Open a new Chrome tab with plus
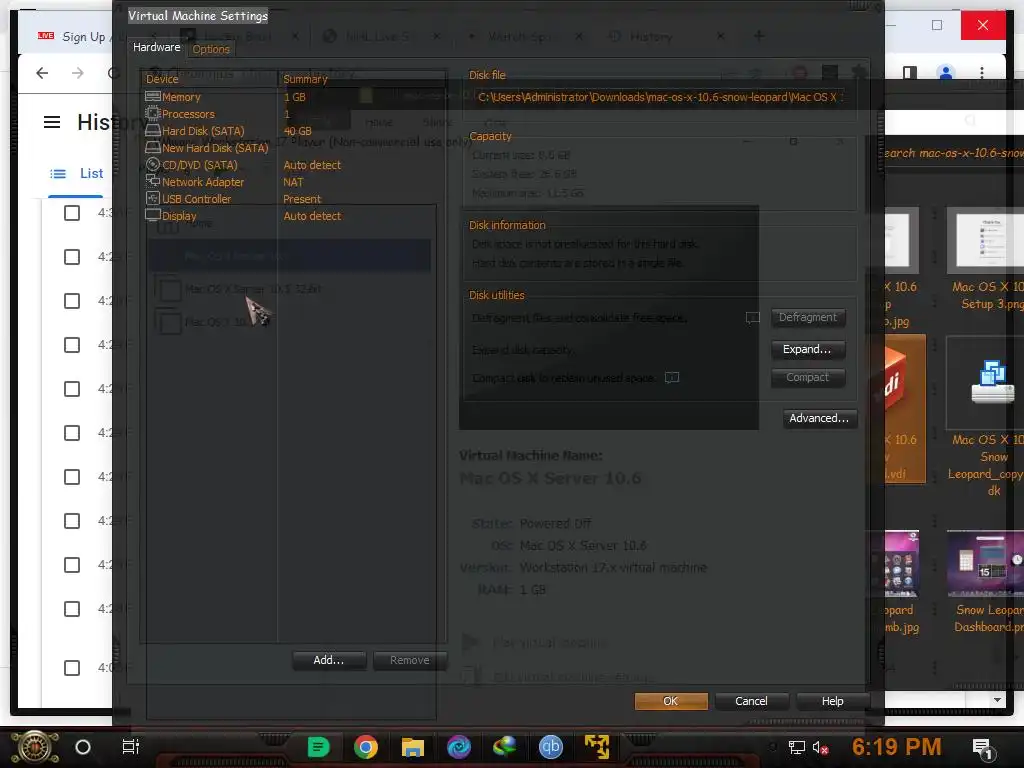1024x768 pixels. pos(759,36)
